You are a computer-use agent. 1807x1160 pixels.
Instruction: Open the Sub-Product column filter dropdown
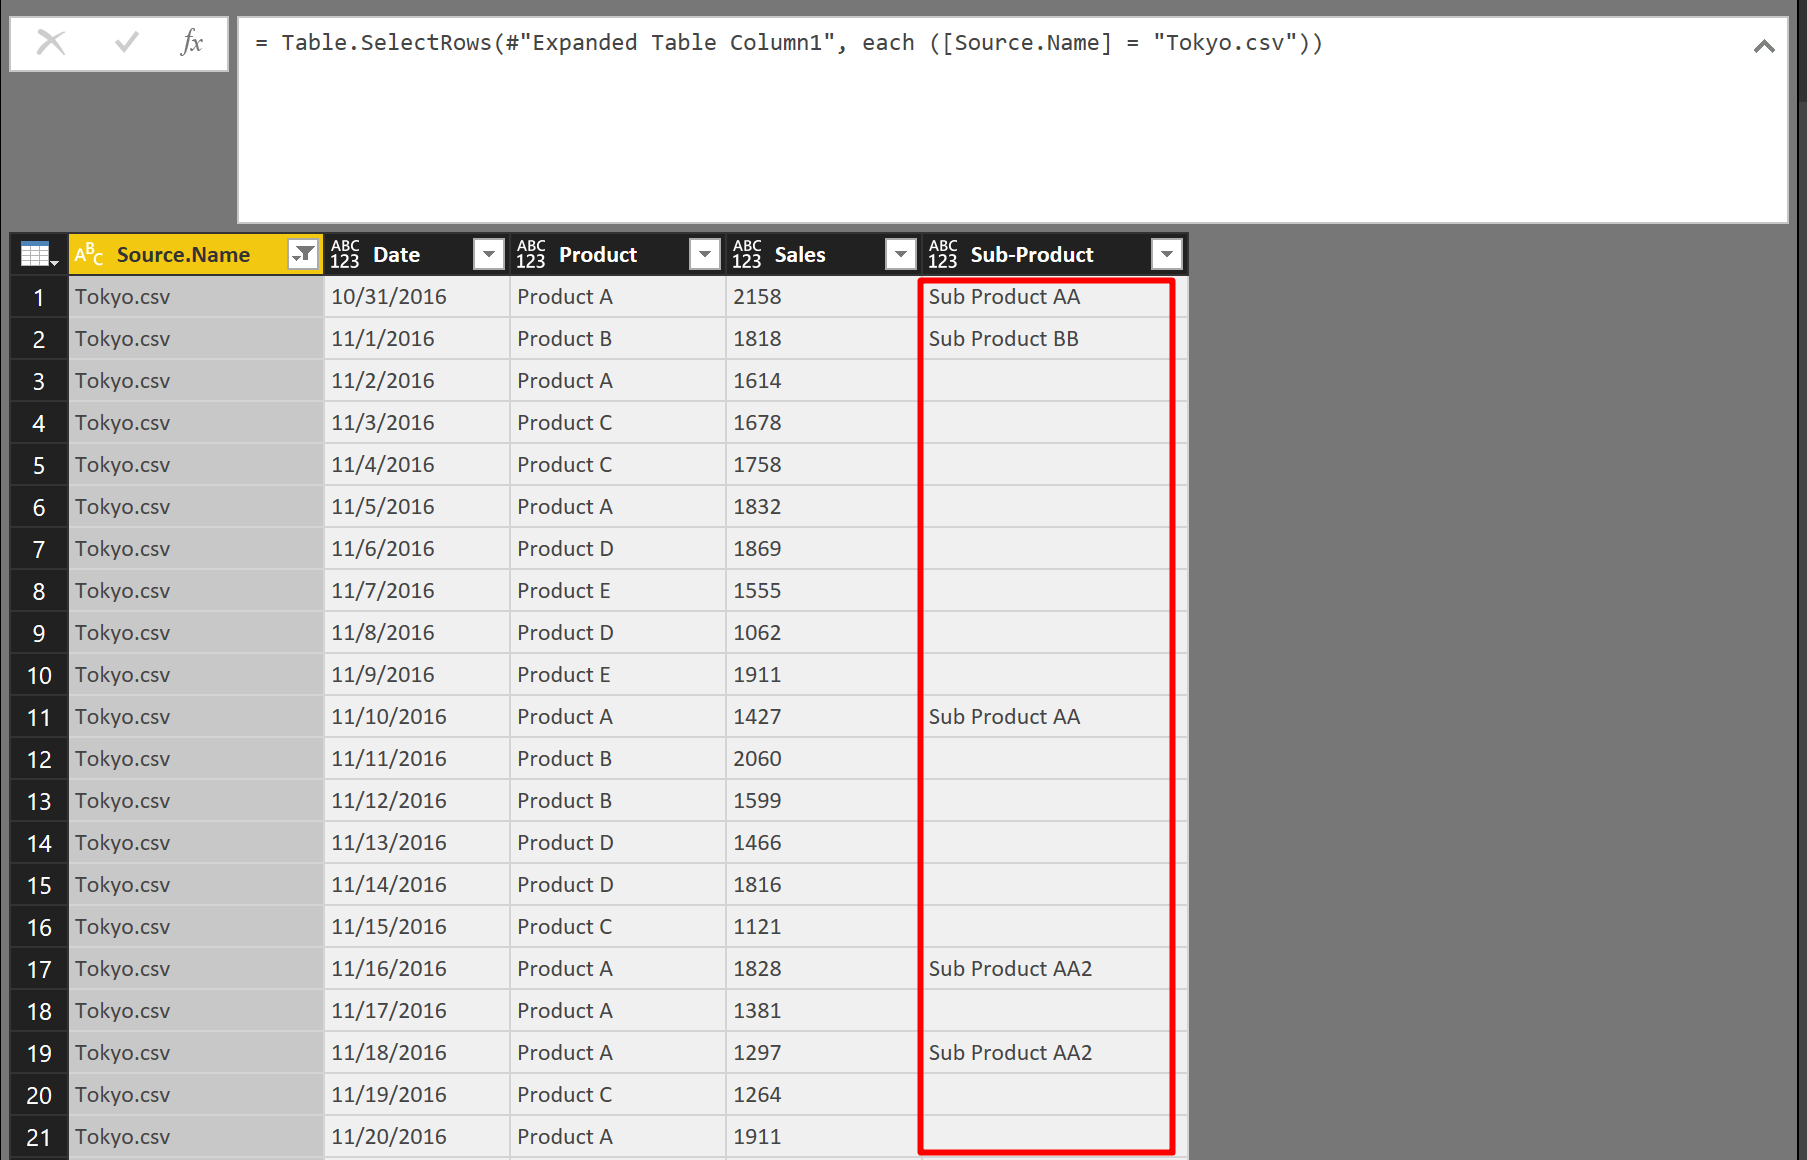click(x=1166, y=254)
